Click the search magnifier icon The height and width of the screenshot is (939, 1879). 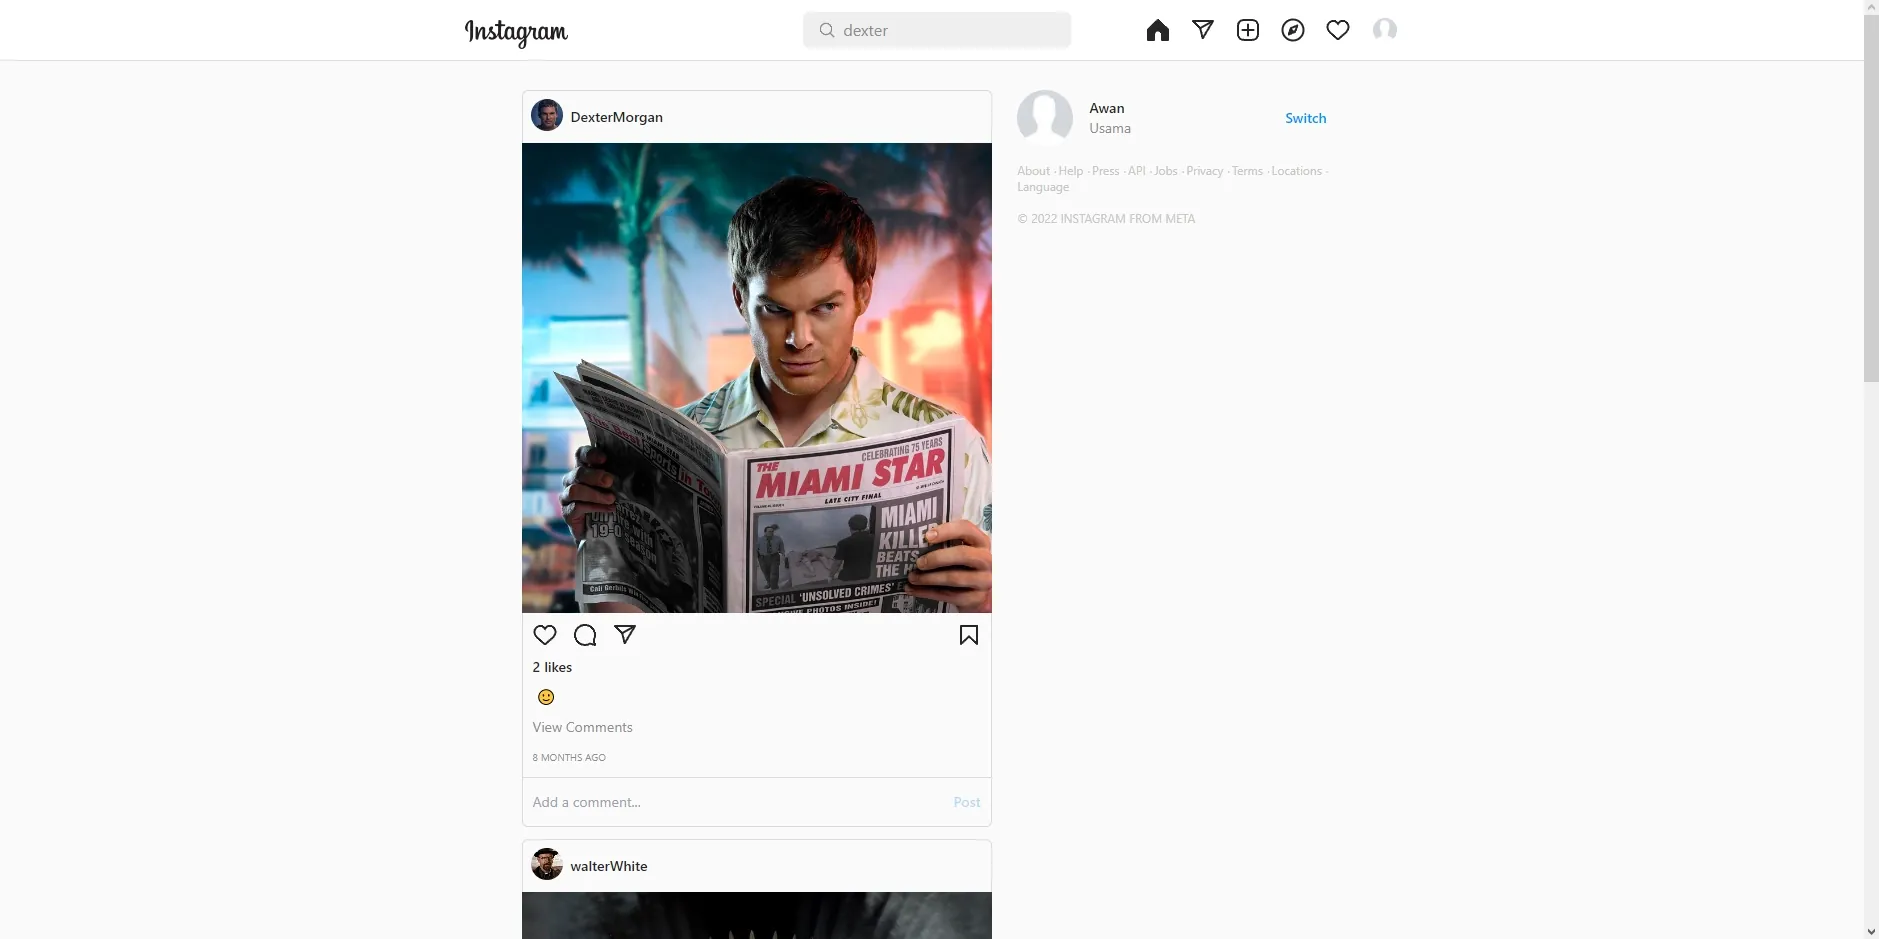point(827,30)
